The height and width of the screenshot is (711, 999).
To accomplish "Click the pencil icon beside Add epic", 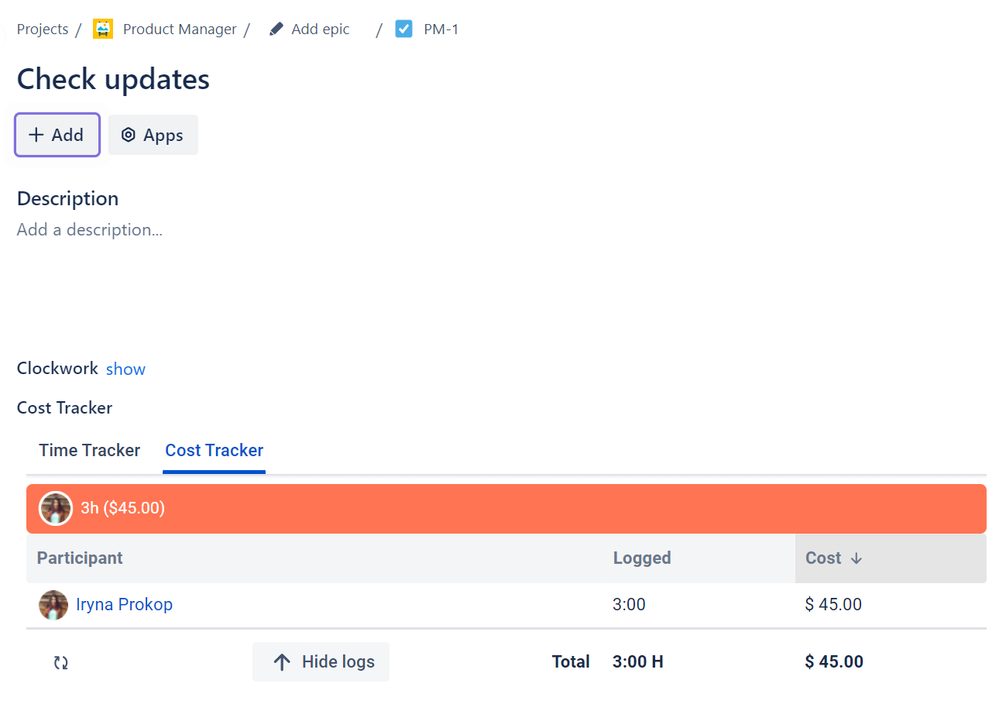I will coord(276,29).
